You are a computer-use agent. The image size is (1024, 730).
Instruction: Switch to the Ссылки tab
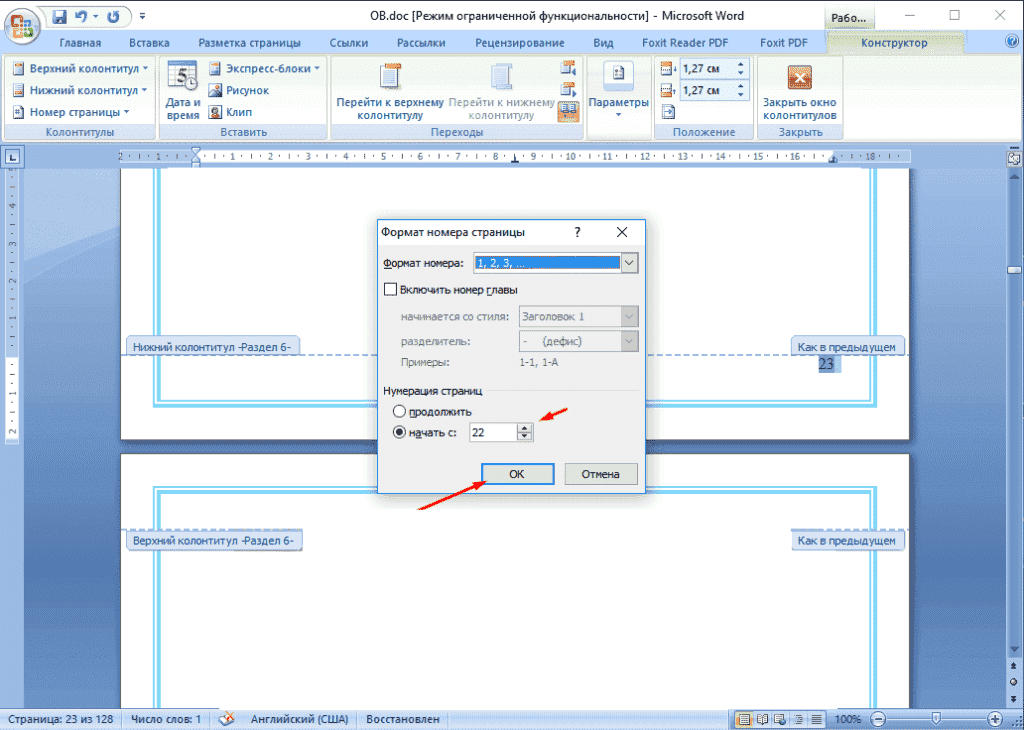pos(348,43)
